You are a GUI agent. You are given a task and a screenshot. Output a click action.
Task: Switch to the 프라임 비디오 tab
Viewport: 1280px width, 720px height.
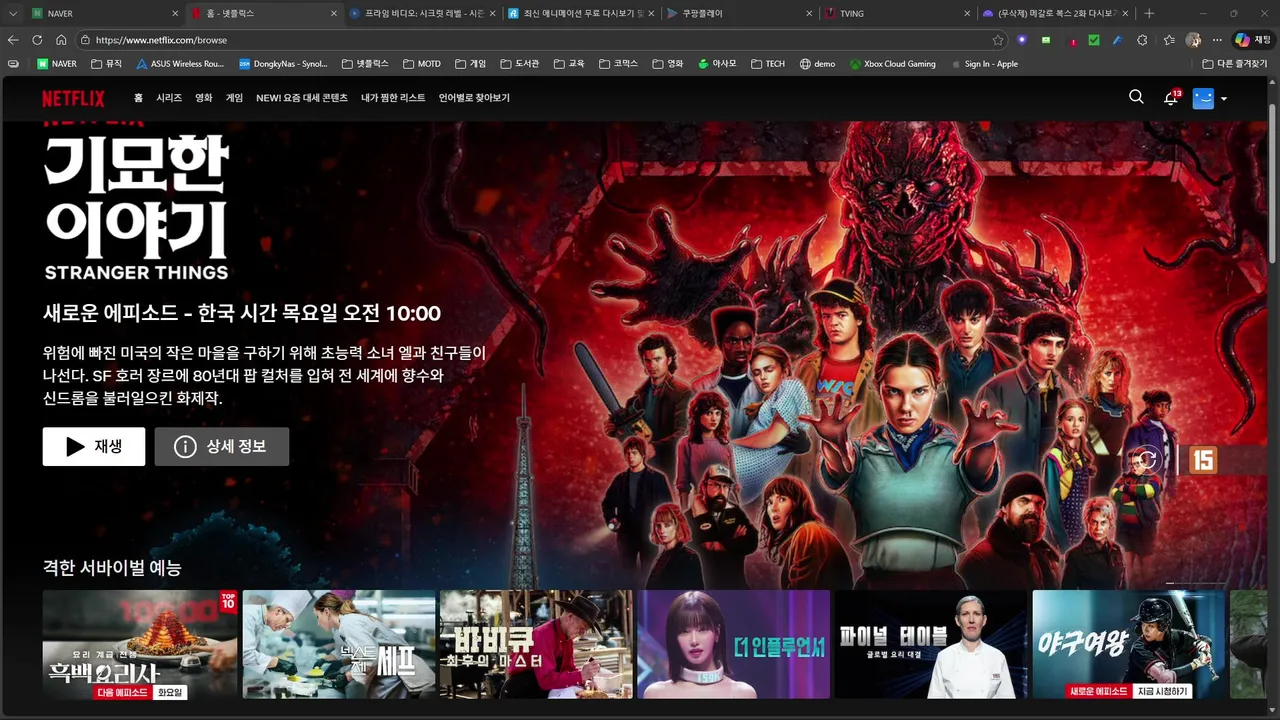(423, 13)
